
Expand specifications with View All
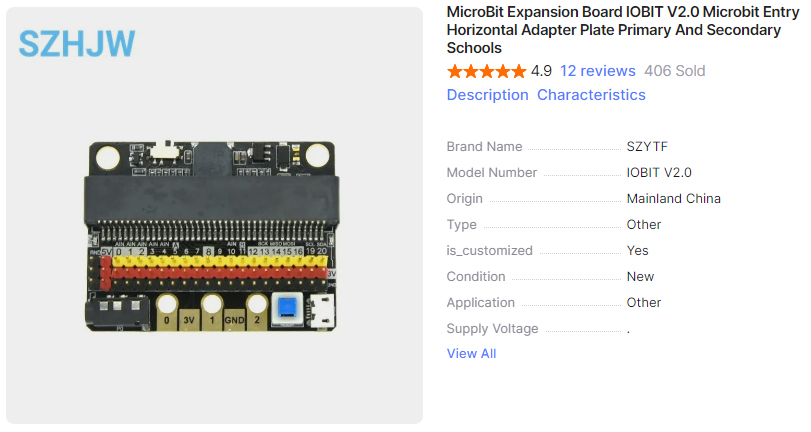click(x=471, y=354)
